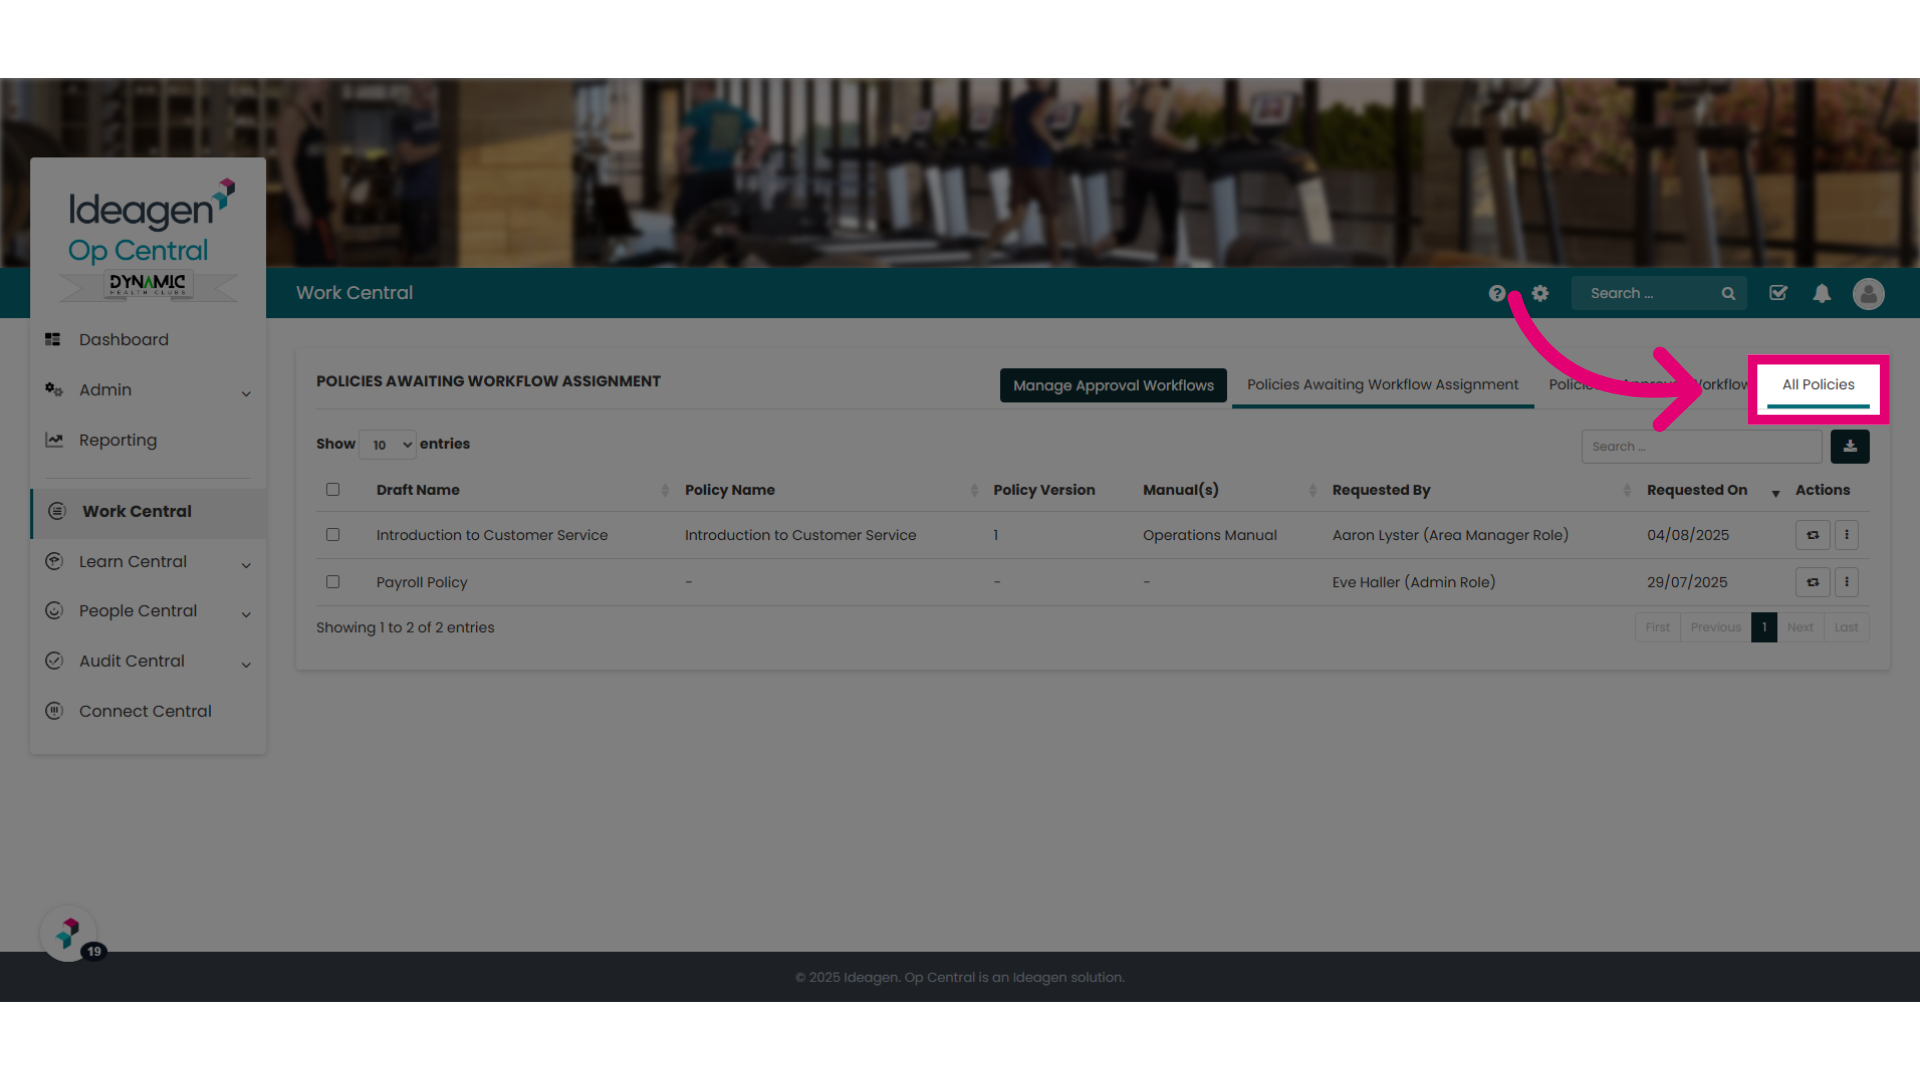1920x1080 pixels.
Task: Click the magnifier icon in top search
Action: tap(1728, 293)
